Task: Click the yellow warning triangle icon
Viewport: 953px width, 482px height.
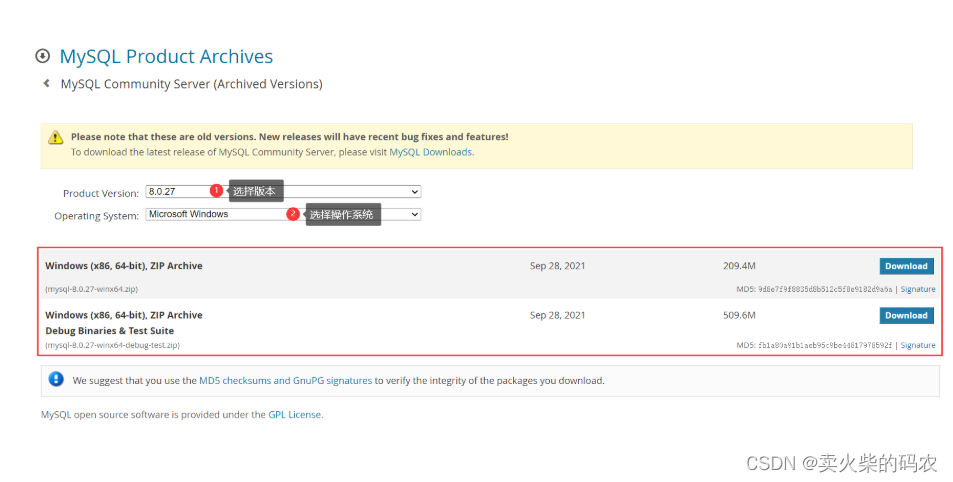Action: [x=55, y=137]
